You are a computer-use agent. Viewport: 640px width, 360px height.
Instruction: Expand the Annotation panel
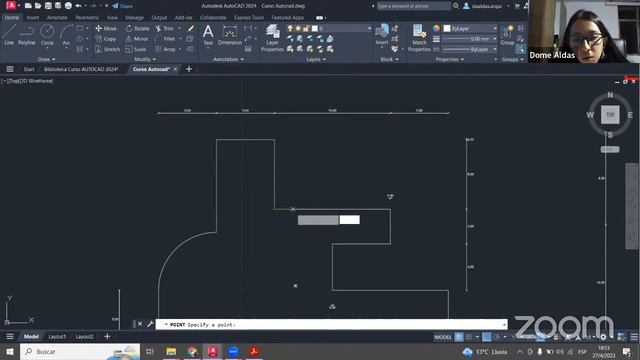[228, 59]
